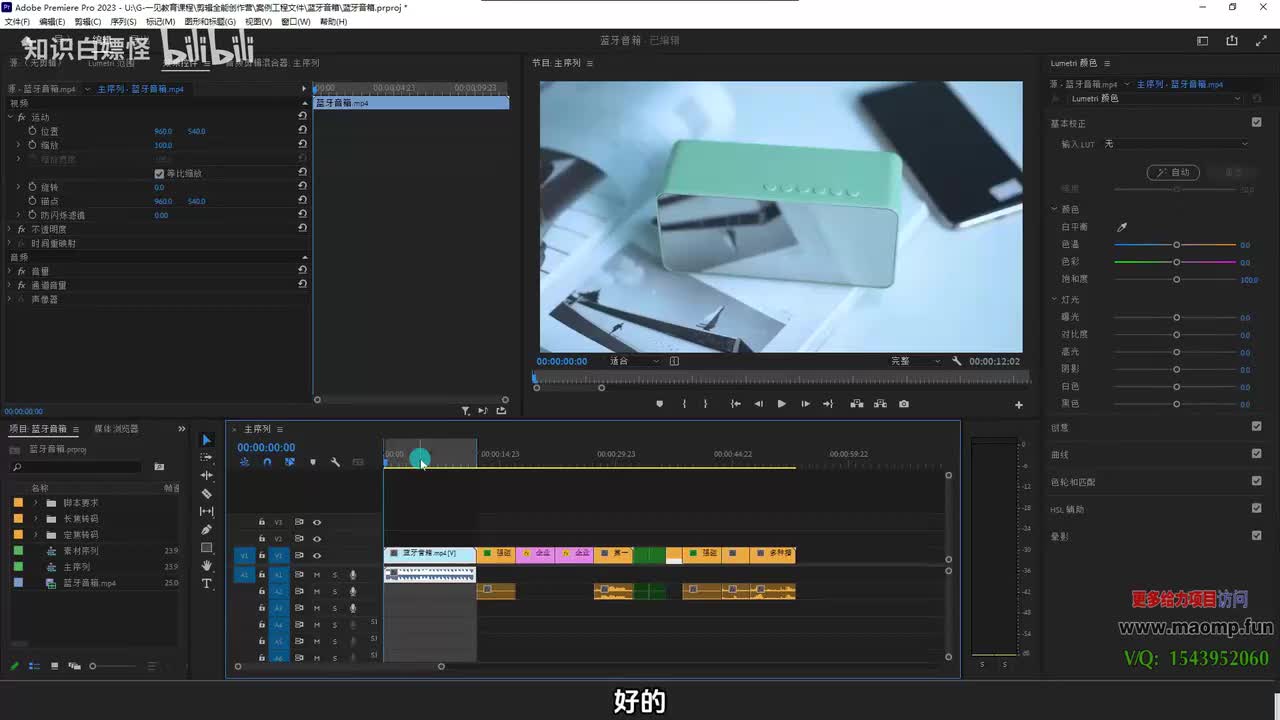Reset the 位置 parameter

pyautogui.click(x=302, y=131)
